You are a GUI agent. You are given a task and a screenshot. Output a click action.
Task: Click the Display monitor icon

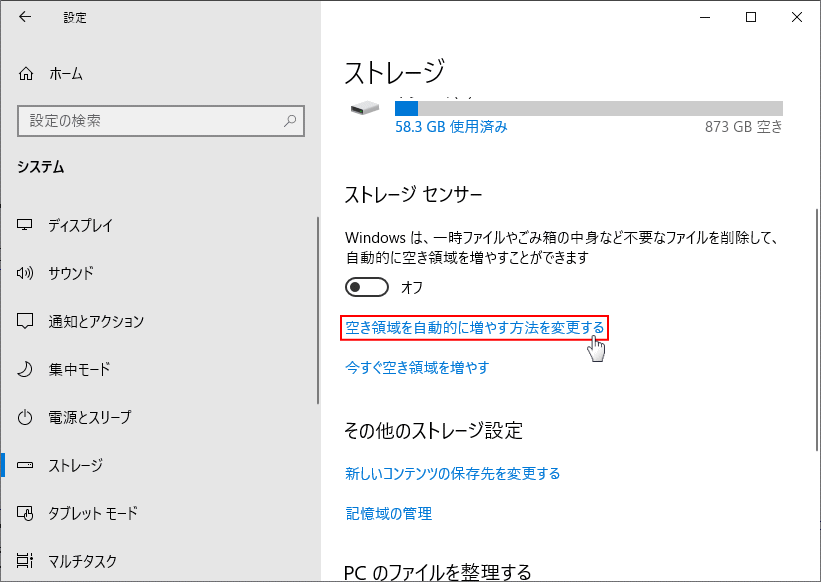click(x=25, y=225)
